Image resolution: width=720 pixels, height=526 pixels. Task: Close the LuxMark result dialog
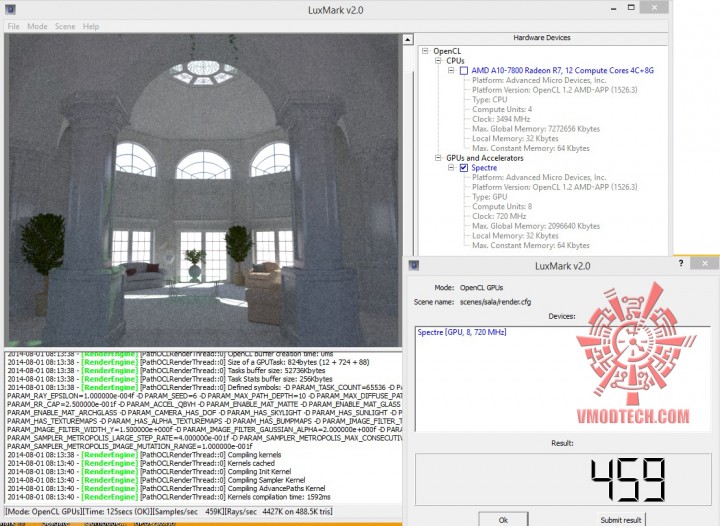tap(705, 263)
